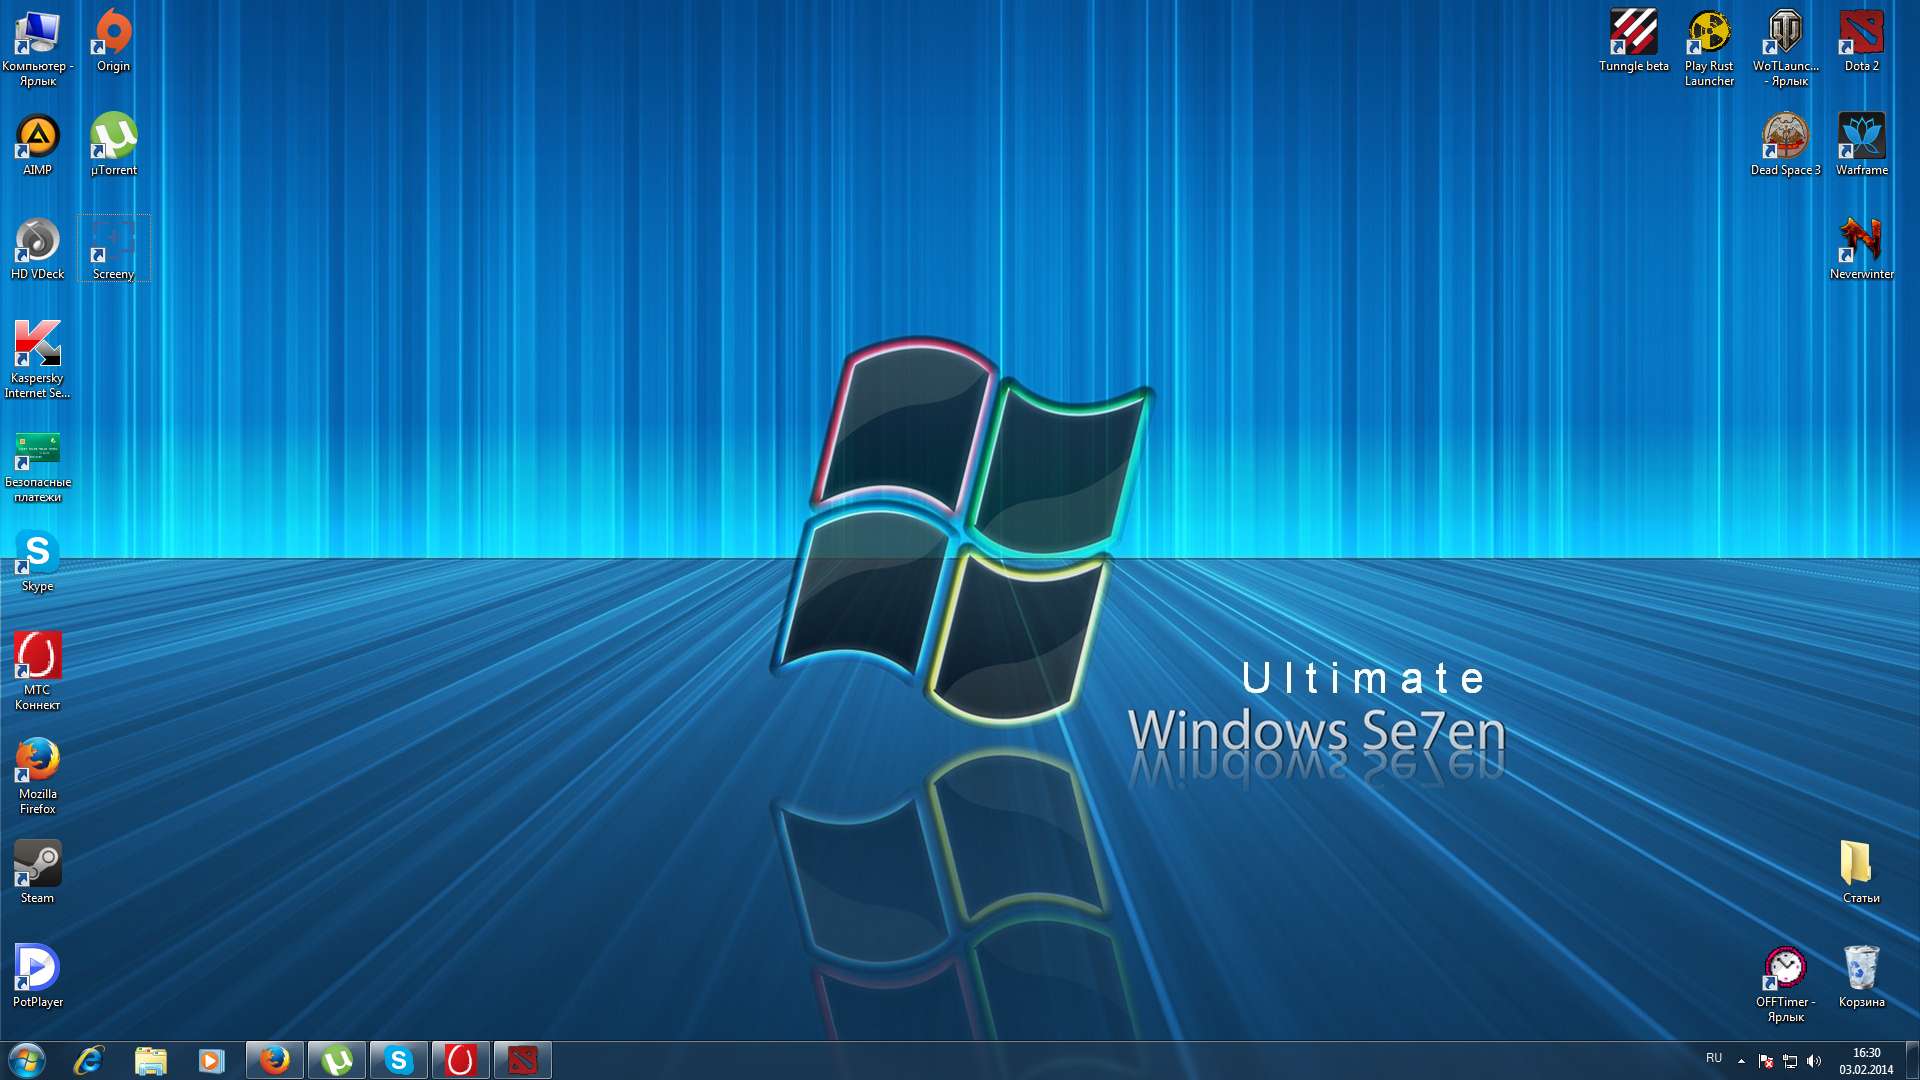Open the Action Center flag icon
Image resolution: width=1920 pixels, height=1080 pixels.
pos(1766,1061)
